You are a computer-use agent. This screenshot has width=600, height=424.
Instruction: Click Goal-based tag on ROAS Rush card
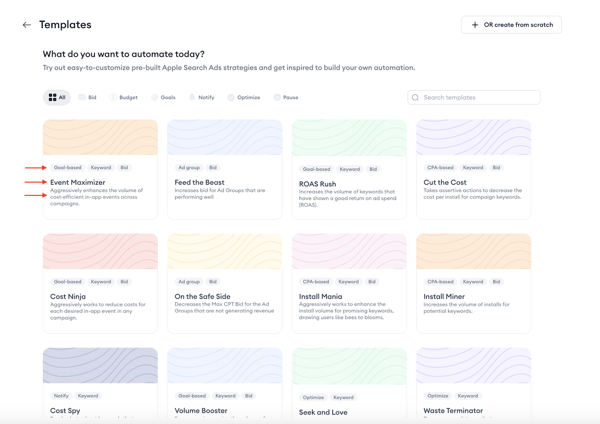(x=316, y=169)
